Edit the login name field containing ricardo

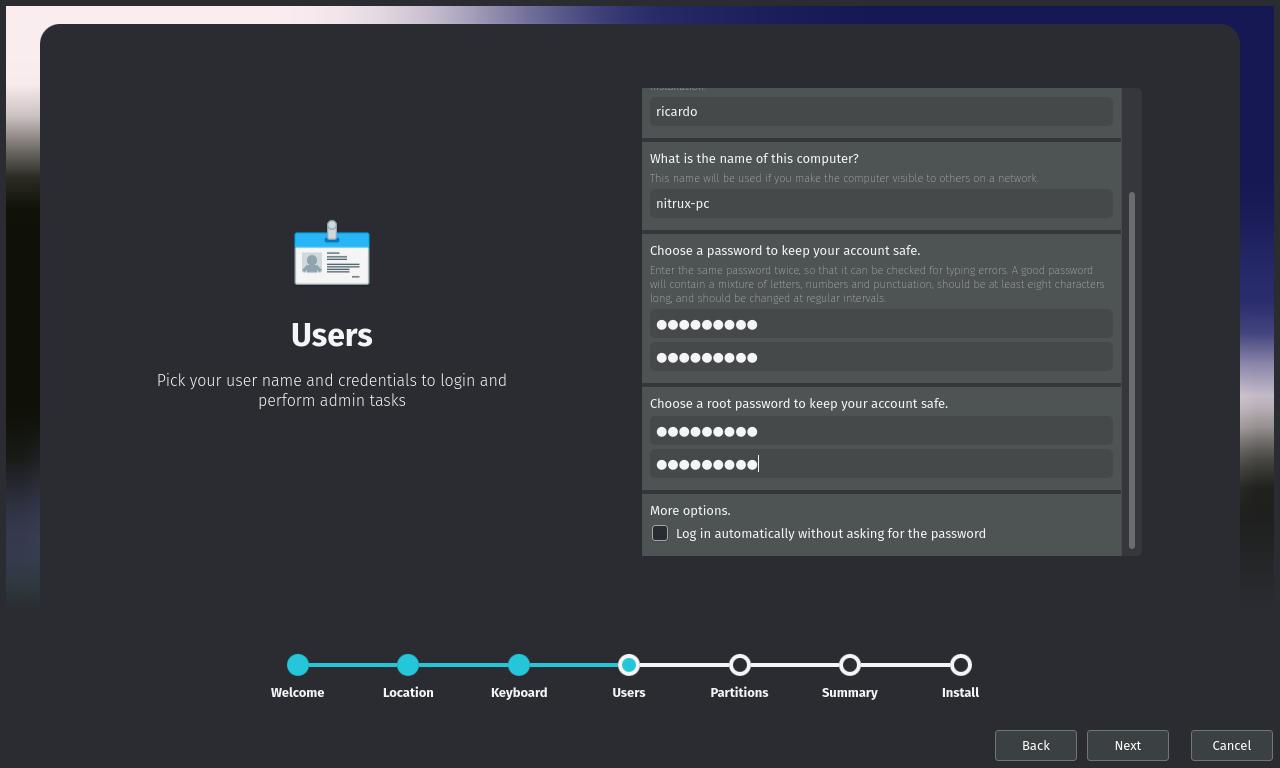point(881,111)
